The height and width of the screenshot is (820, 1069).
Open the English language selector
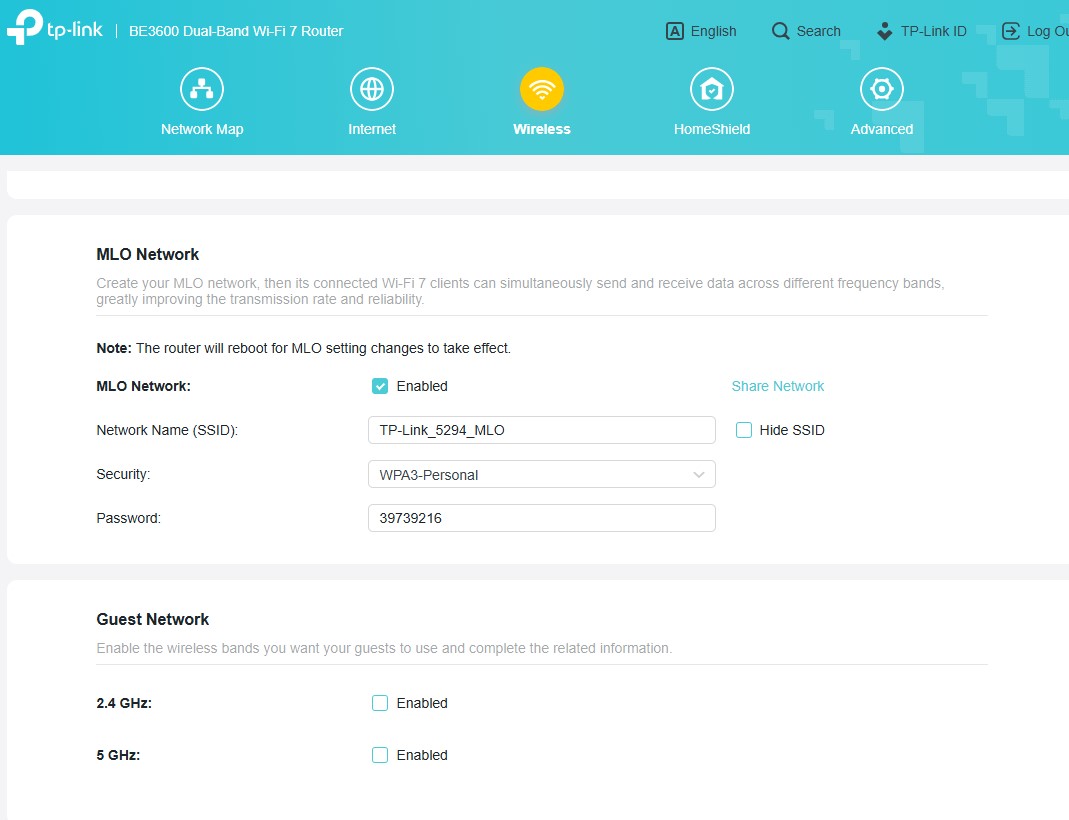(702, 31)
